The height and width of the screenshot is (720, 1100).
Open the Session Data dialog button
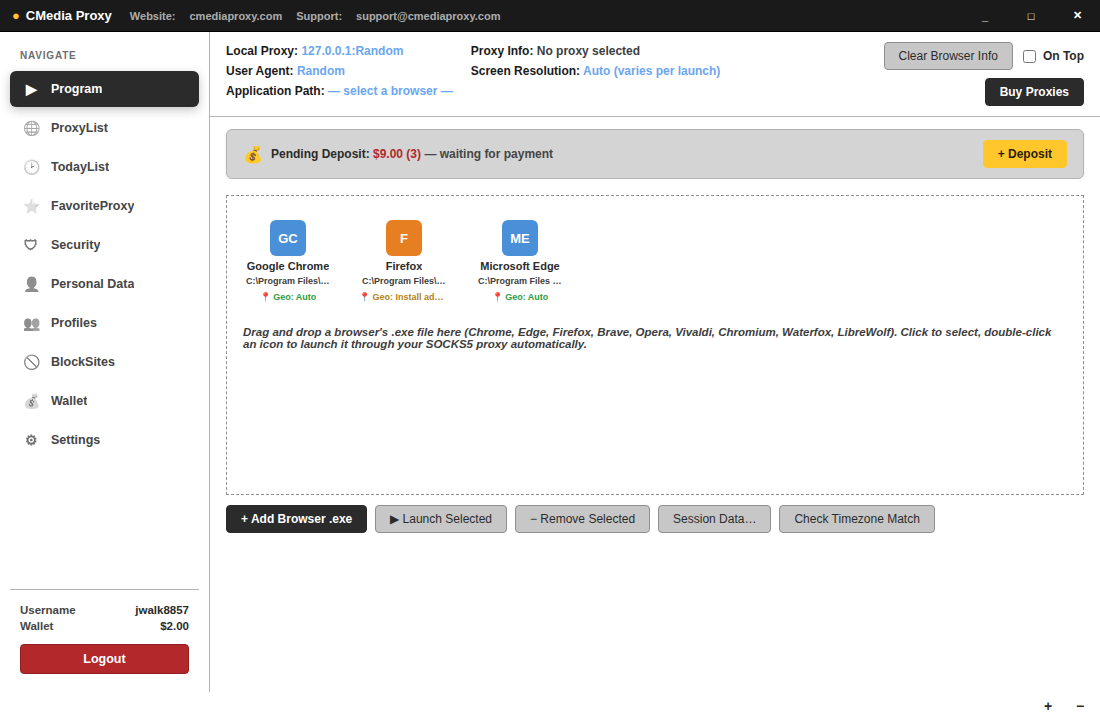(x=714, y=519)
